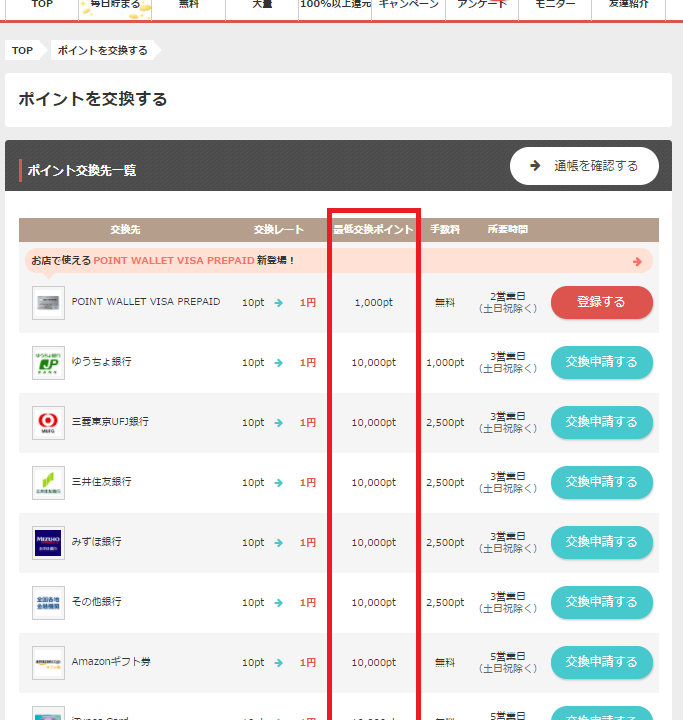Click the ポイントを交換する breadcrumb

[102, 51]
